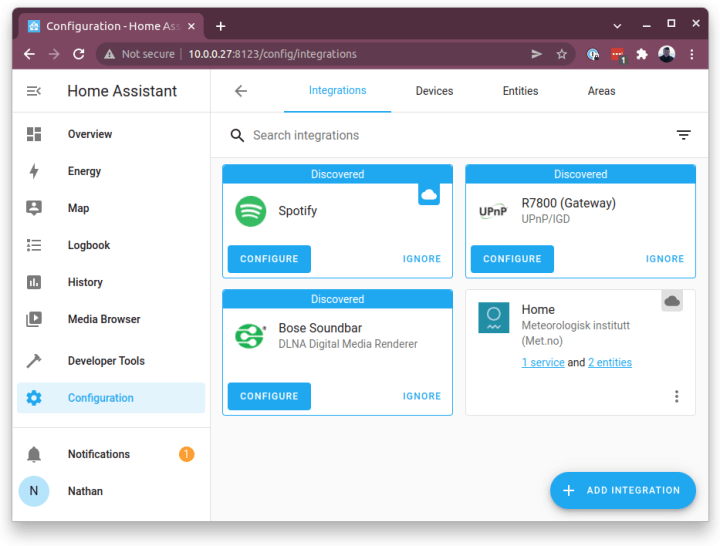
Task: Navigate back in browser
Action: tap(29, 54)
